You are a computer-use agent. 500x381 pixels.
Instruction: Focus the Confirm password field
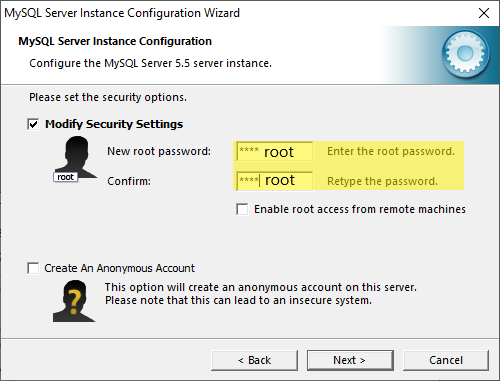pos(275,181)
